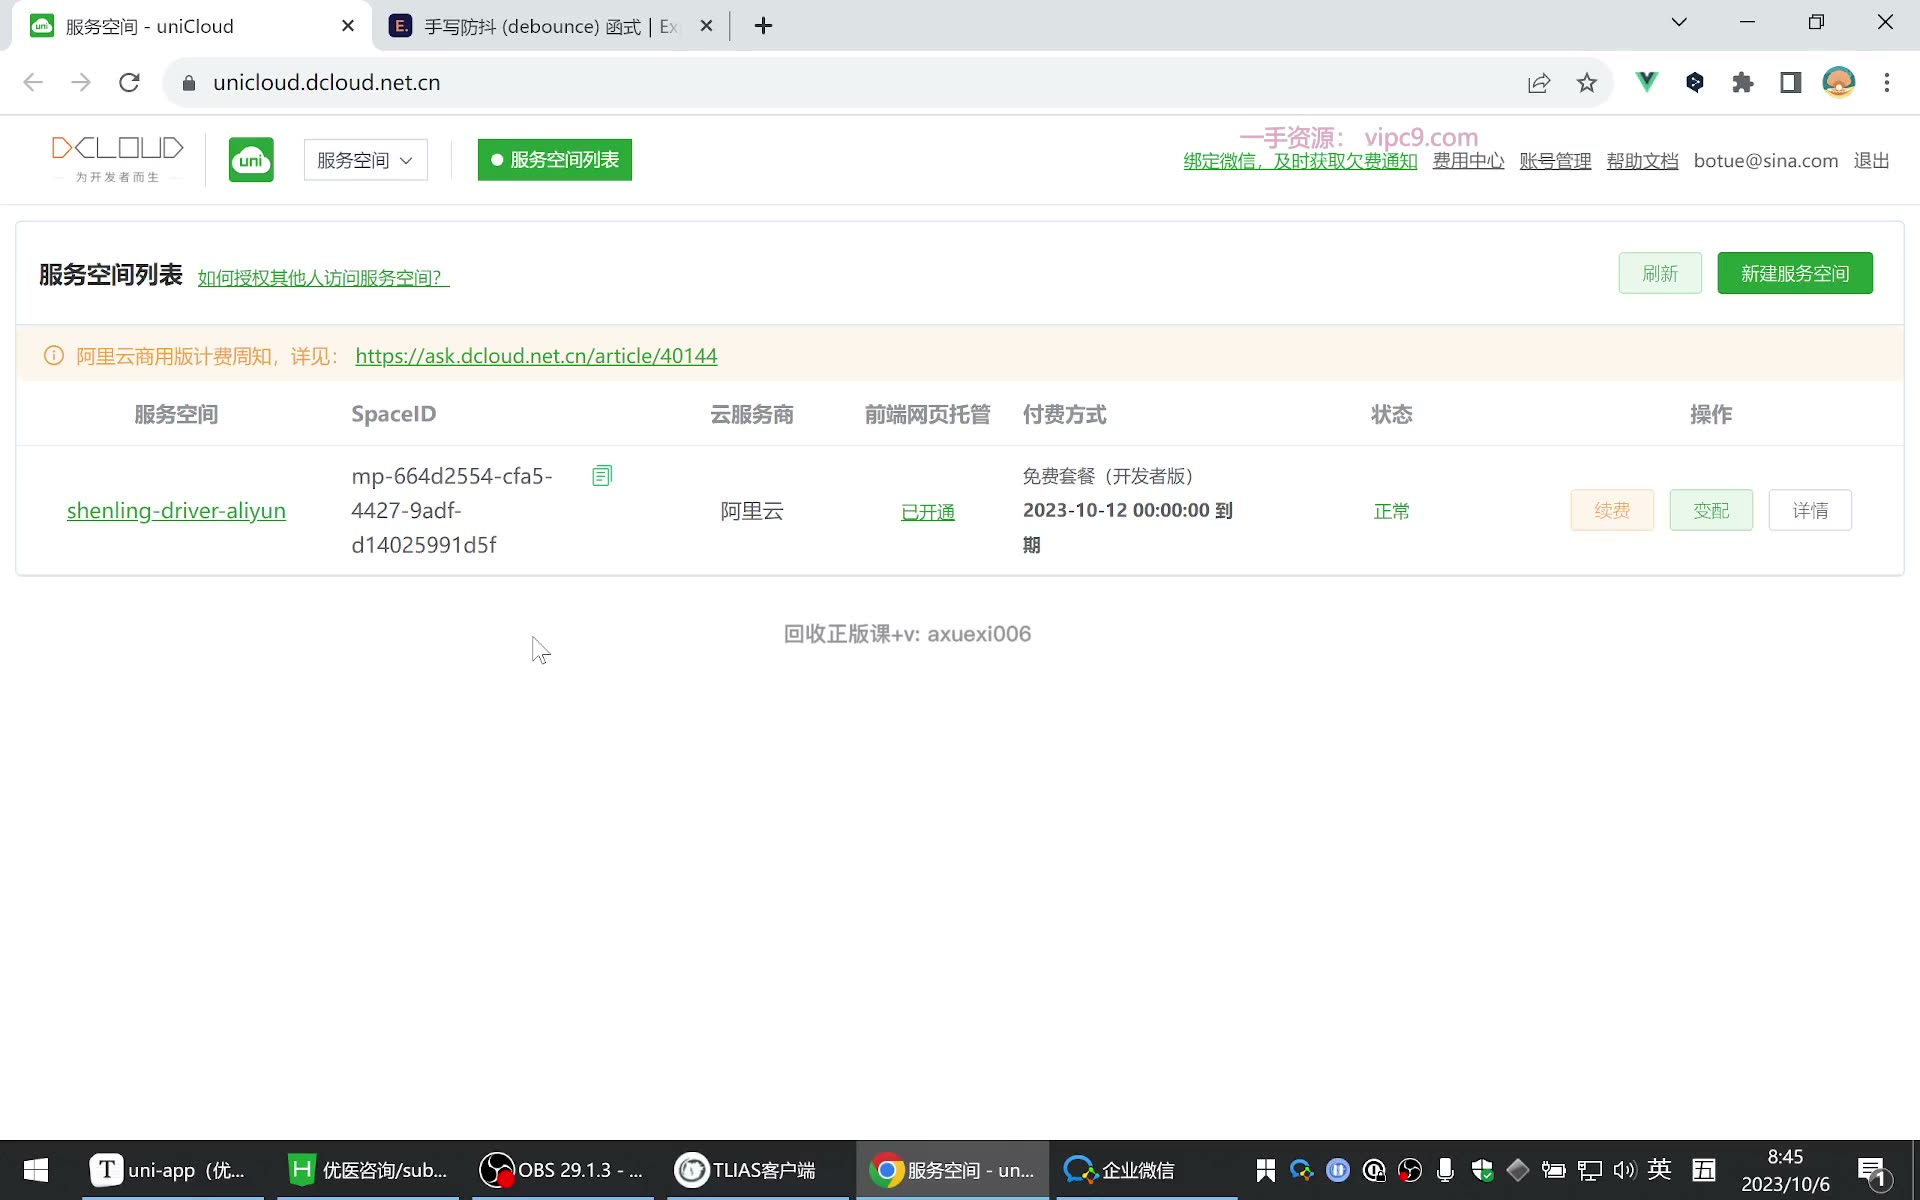Copy the SpaceID using the copy icon
Image resolution: width=1920 pixels, height=1200 pixels.
click(x=602, y=476)
